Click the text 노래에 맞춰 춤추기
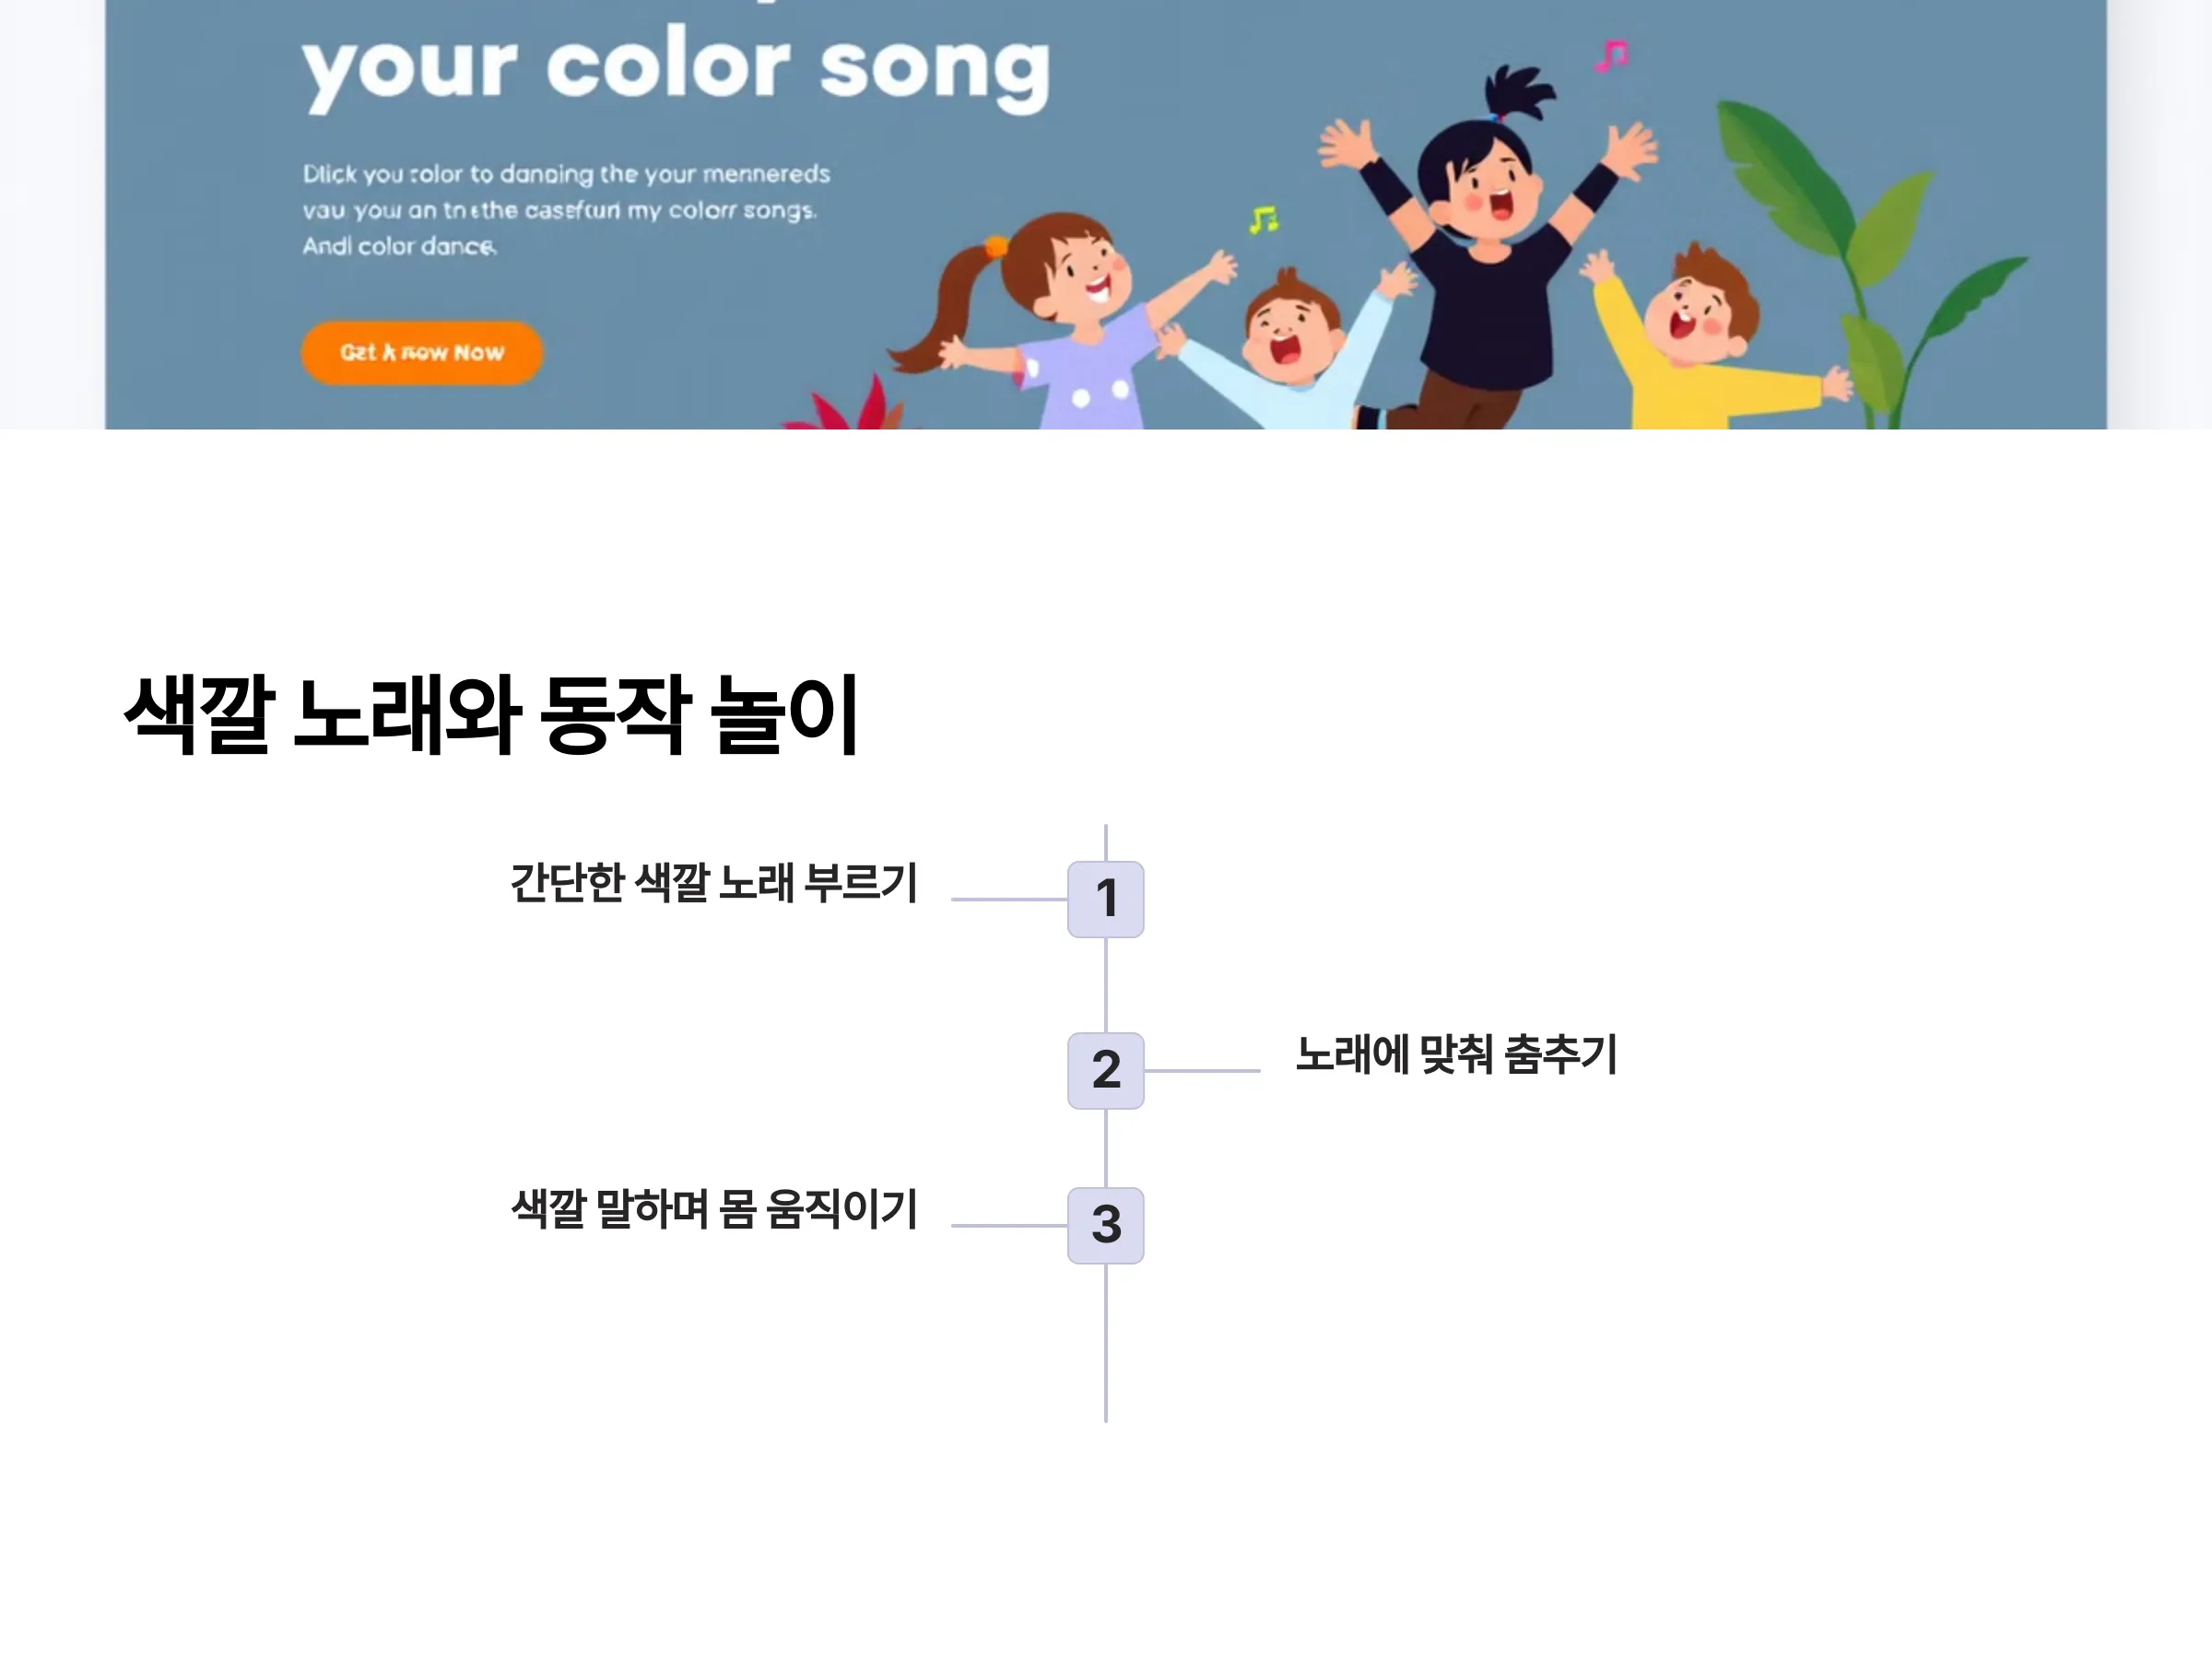Image resolution: width=2212 pixels, height=1659 pixels. pos(1456,1054)
